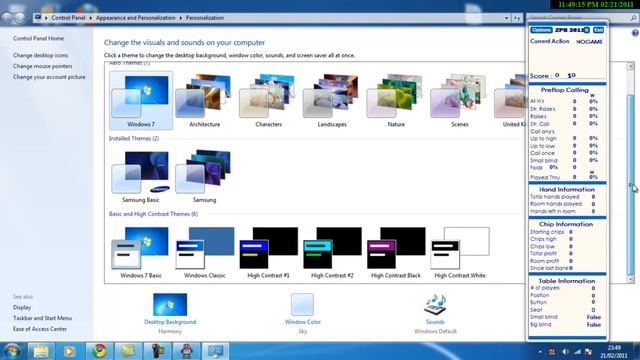This screenshot has width=640, height=360.
Task: Apply the Samsung installed theme
Action: tap(204, 176)
